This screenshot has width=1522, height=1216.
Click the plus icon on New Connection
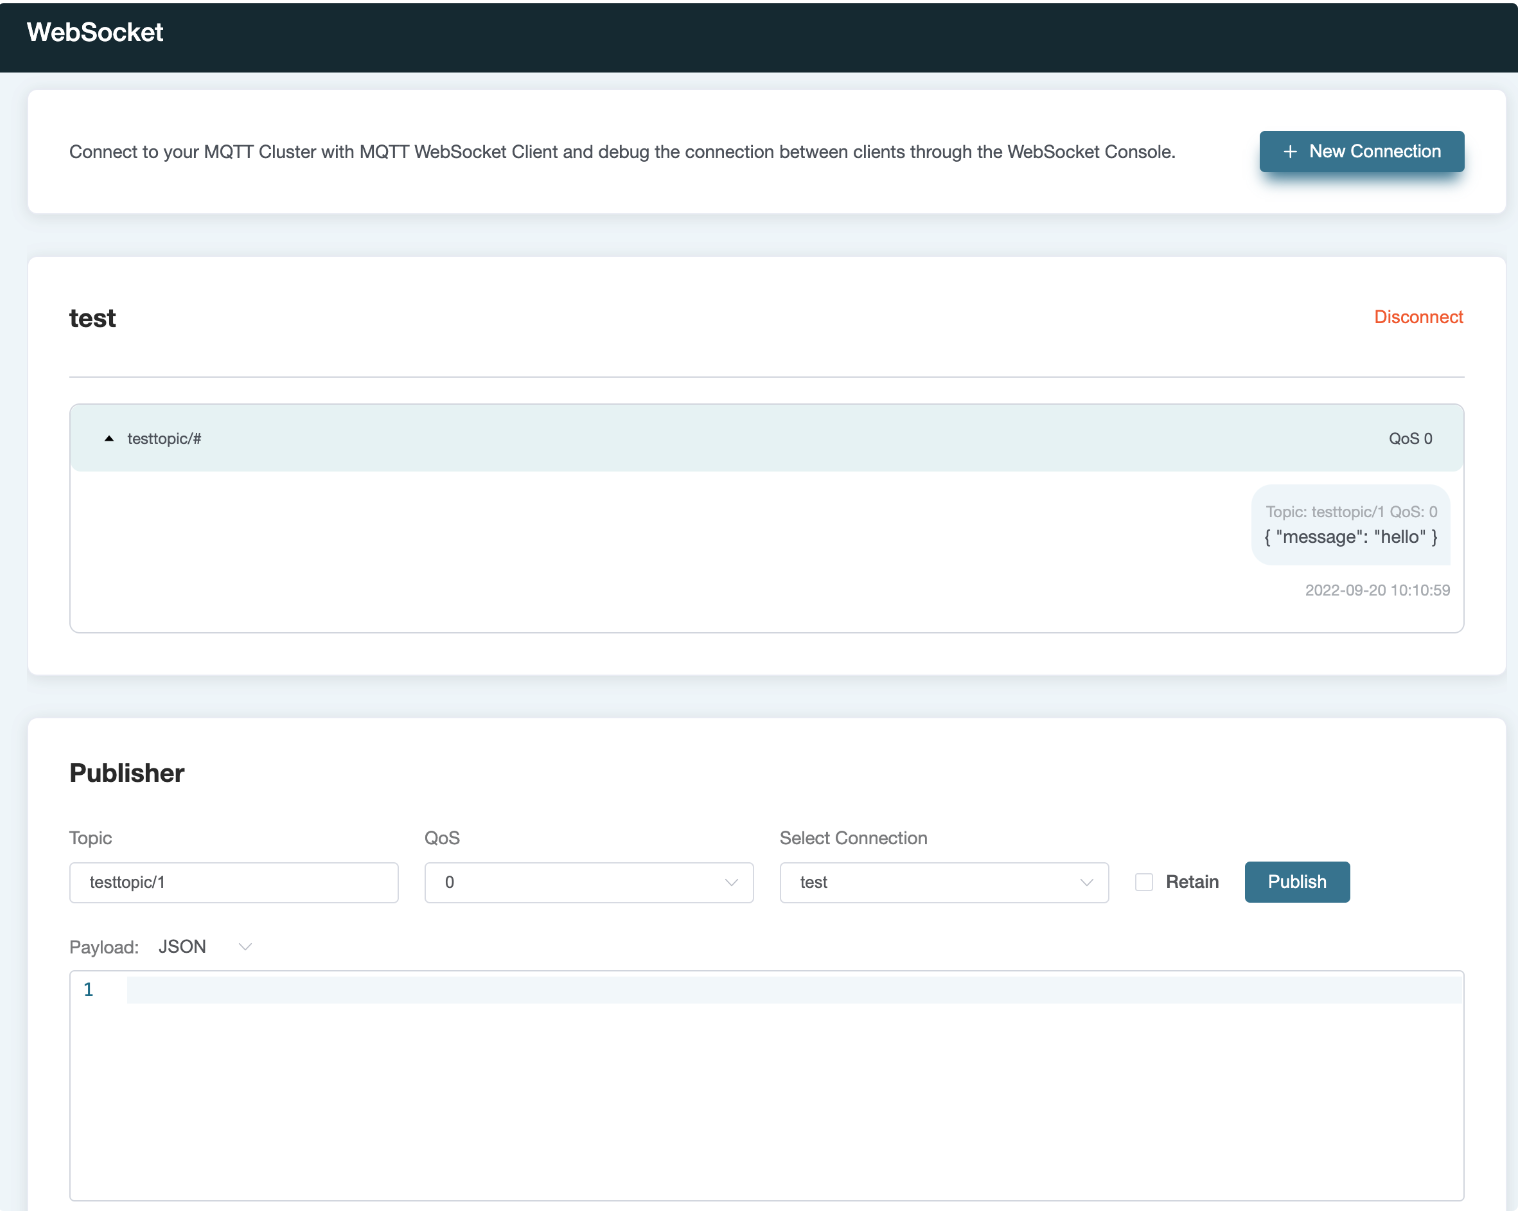click(1290, 152)
